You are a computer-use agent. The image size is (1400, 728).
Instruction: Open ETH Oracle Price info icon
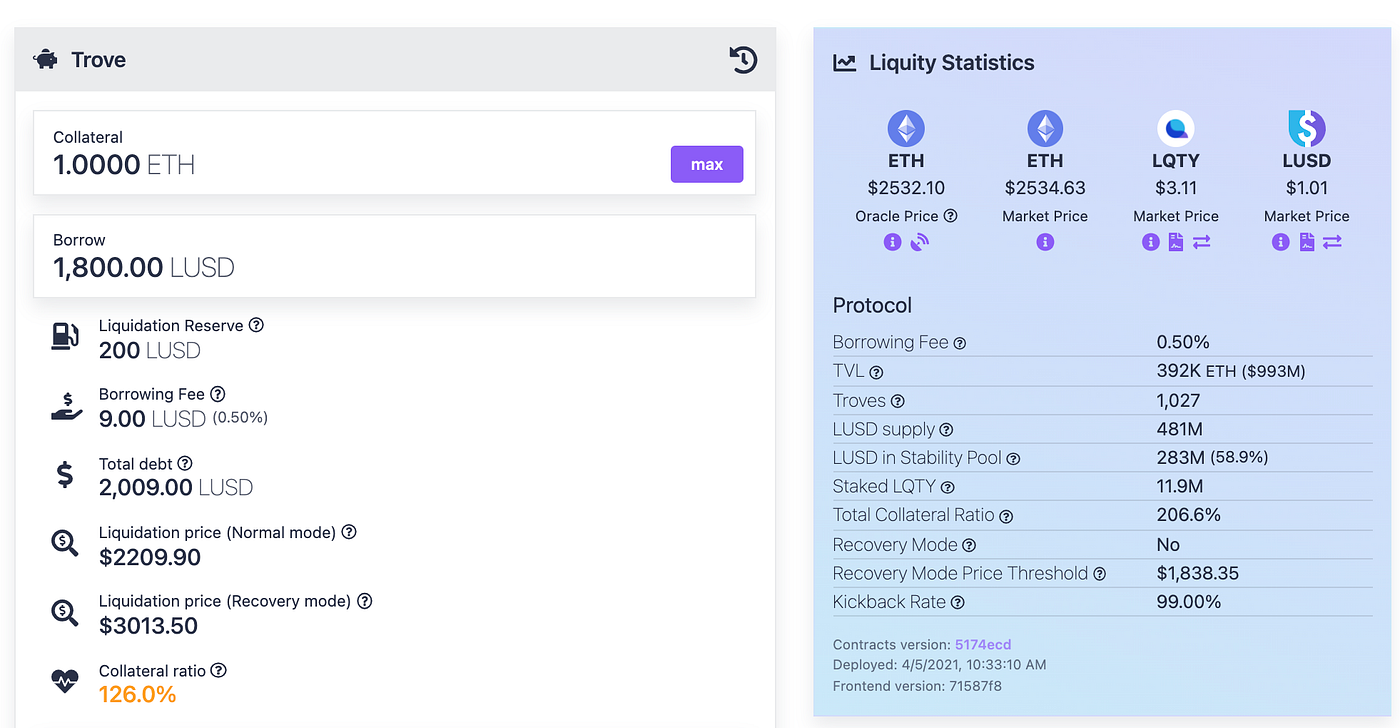click(893, 242)
